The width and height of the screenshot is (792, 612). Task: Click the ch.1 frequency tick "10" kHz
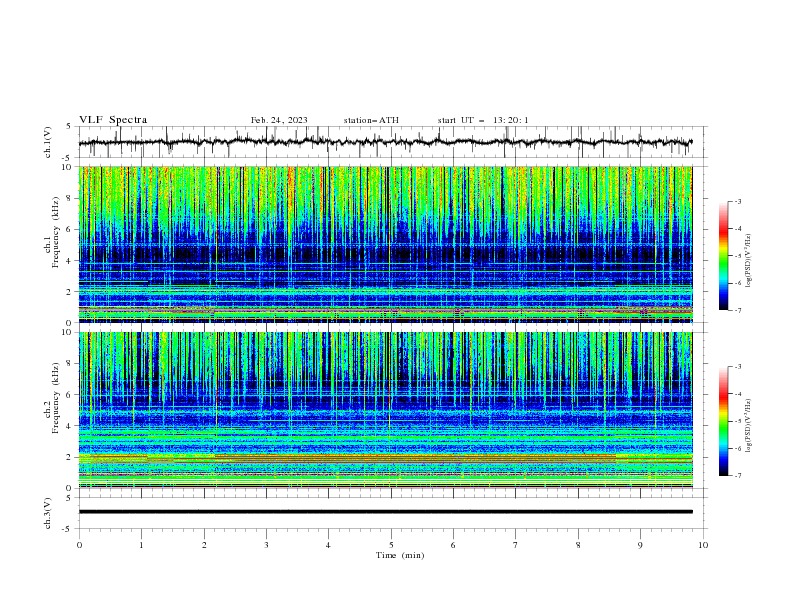(x=68, y=167)
